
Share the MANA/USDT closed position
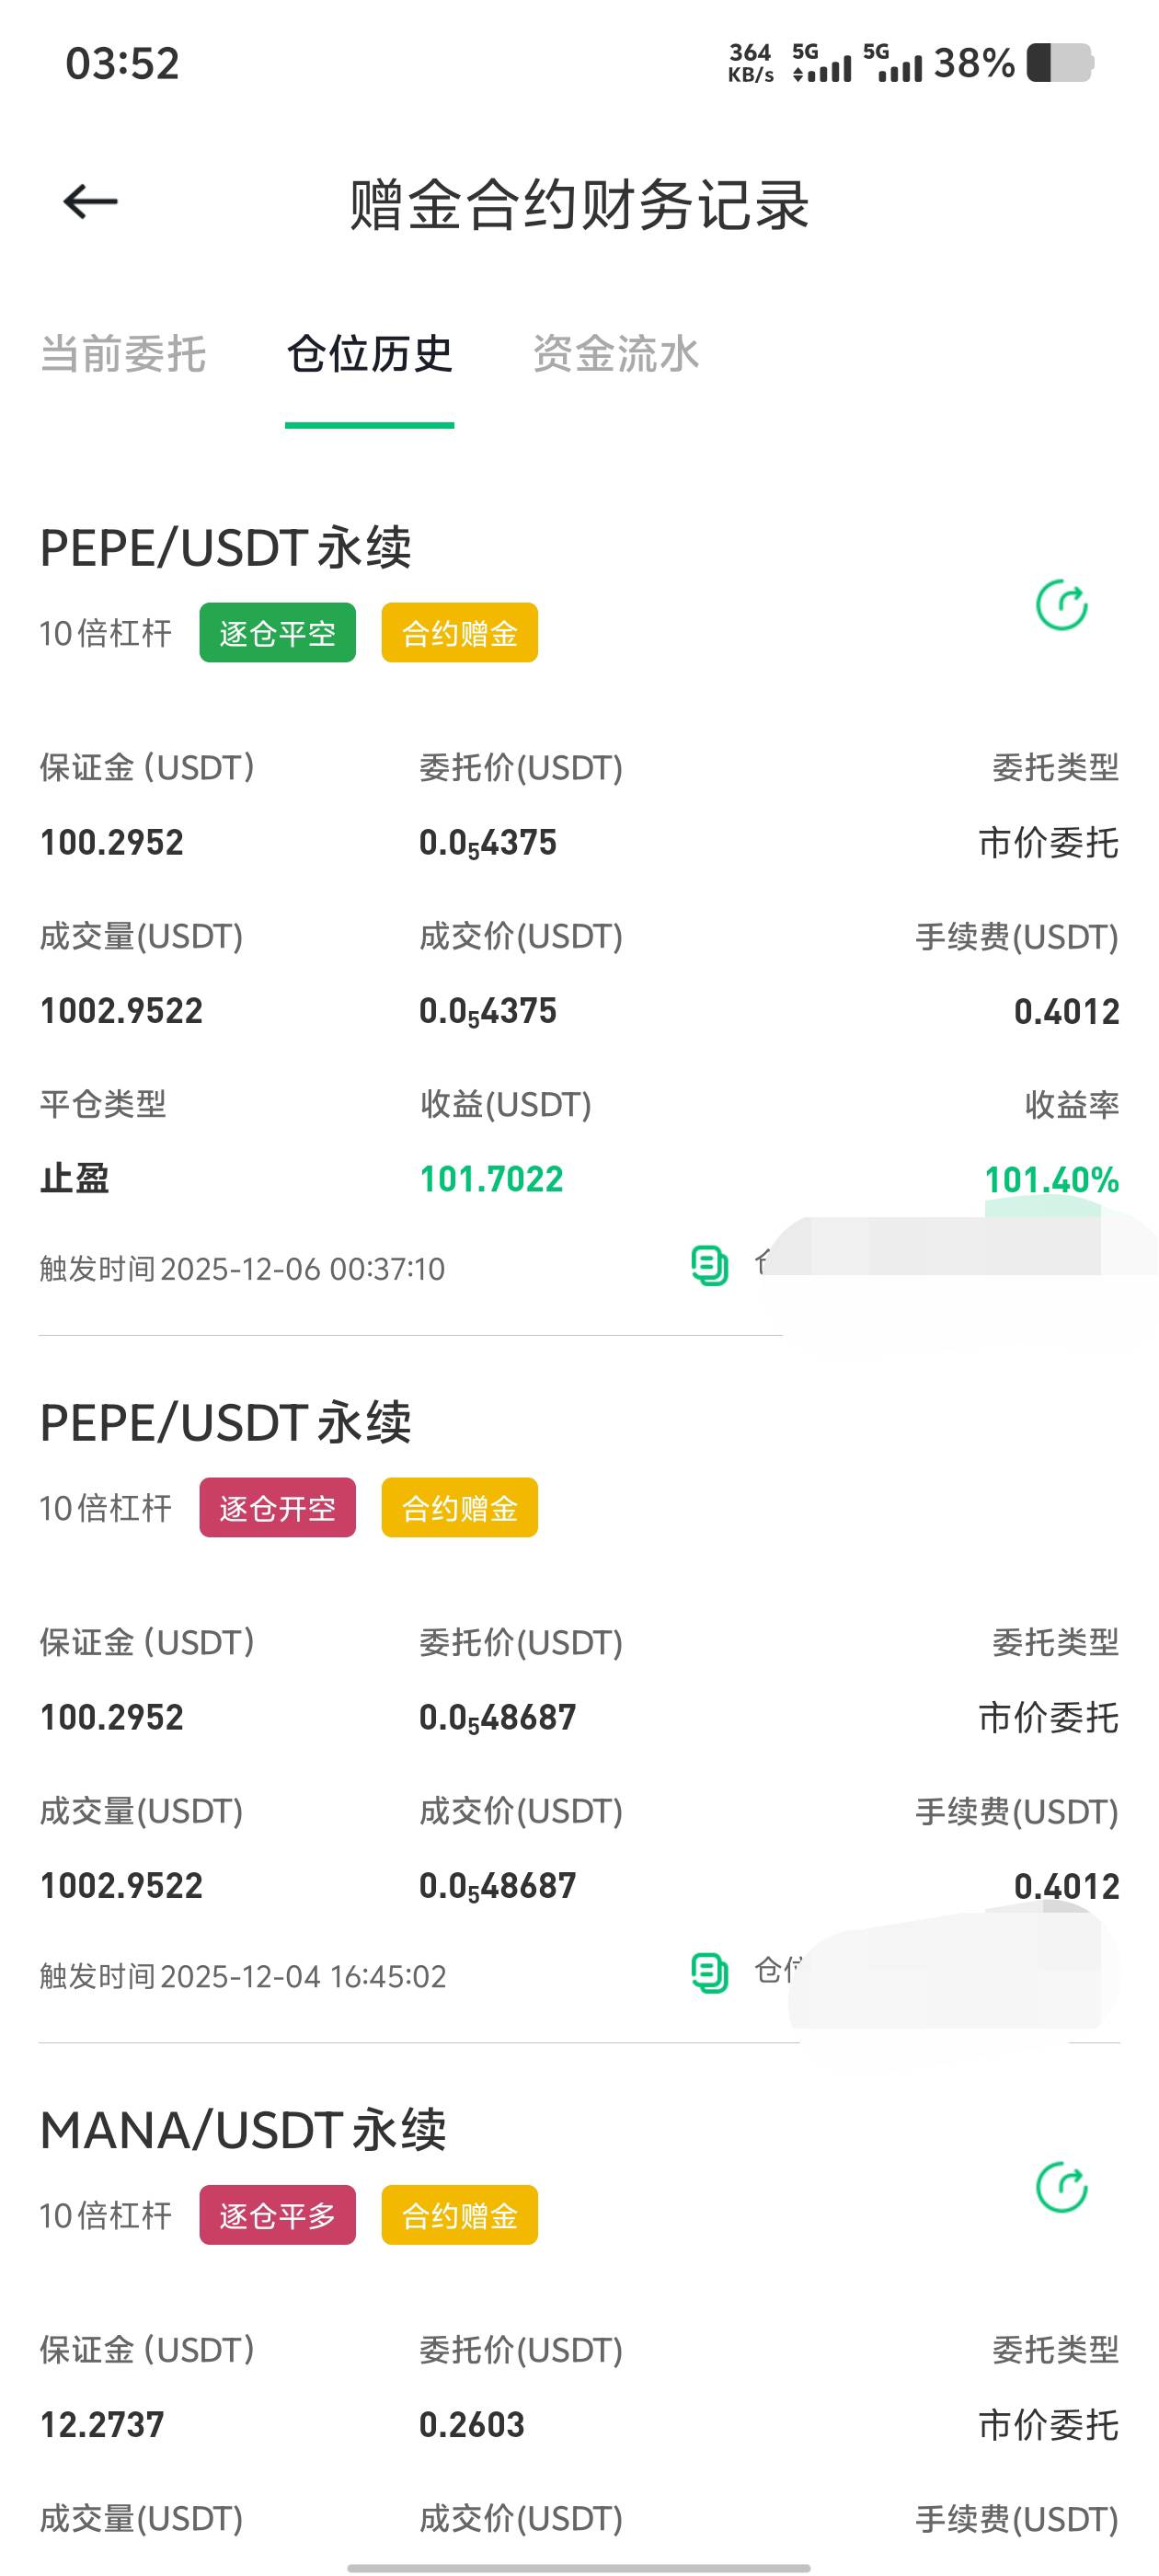click(x=1061, y=2187)
